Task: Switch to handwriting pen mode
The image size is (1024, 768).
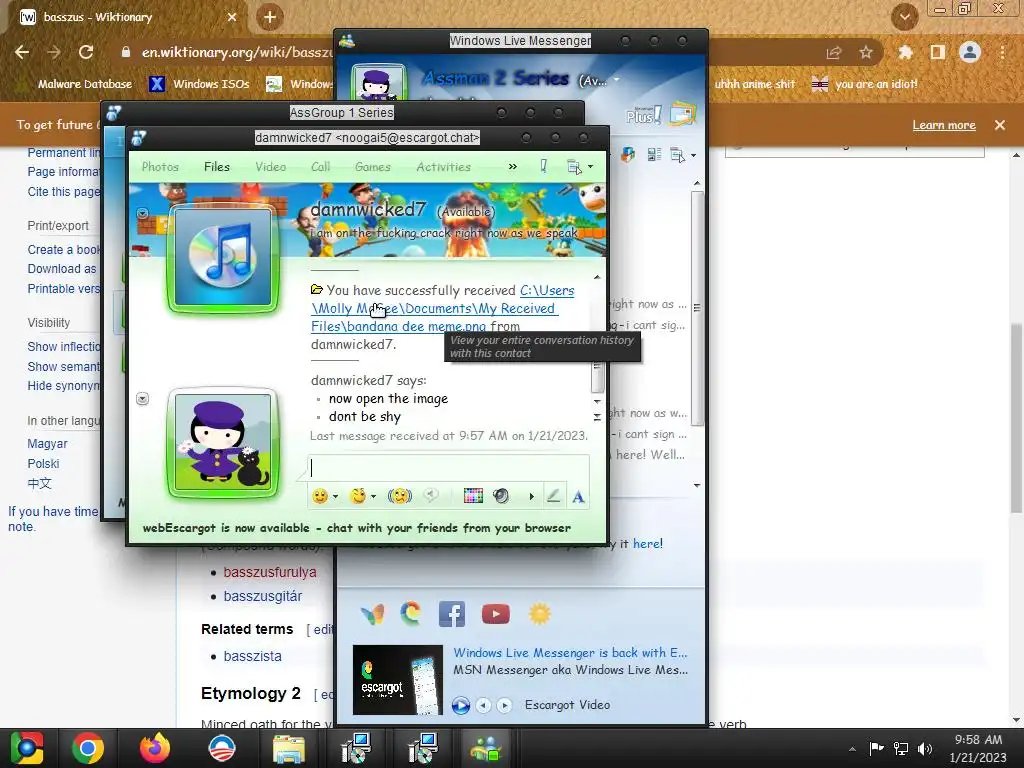Action: [x=553, y=496]
